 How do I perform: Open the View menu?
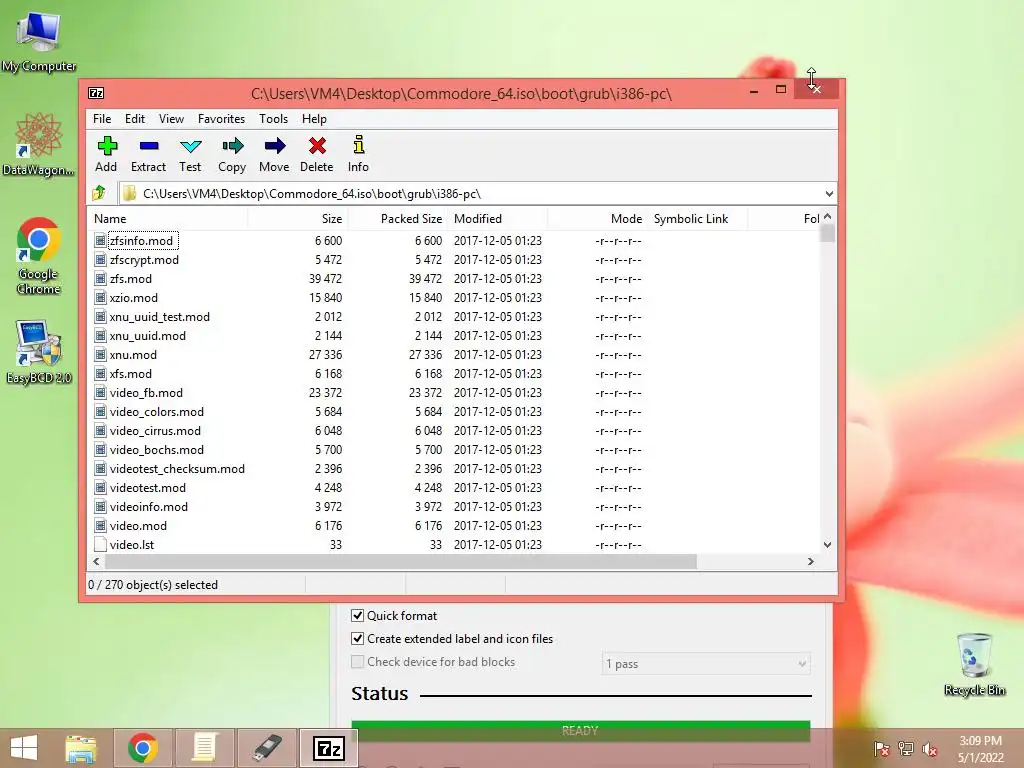click(171, 119)
